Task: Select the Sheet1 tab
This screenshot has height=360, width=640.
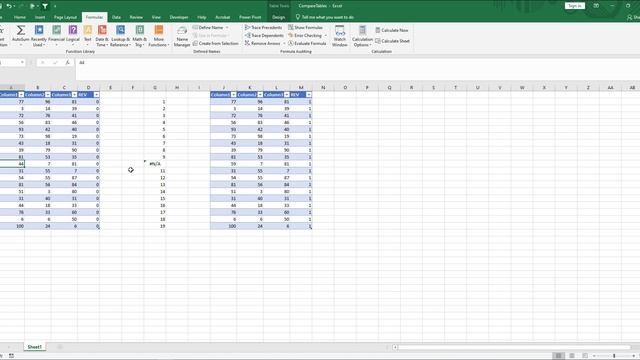Action: (x=34, y=347)
